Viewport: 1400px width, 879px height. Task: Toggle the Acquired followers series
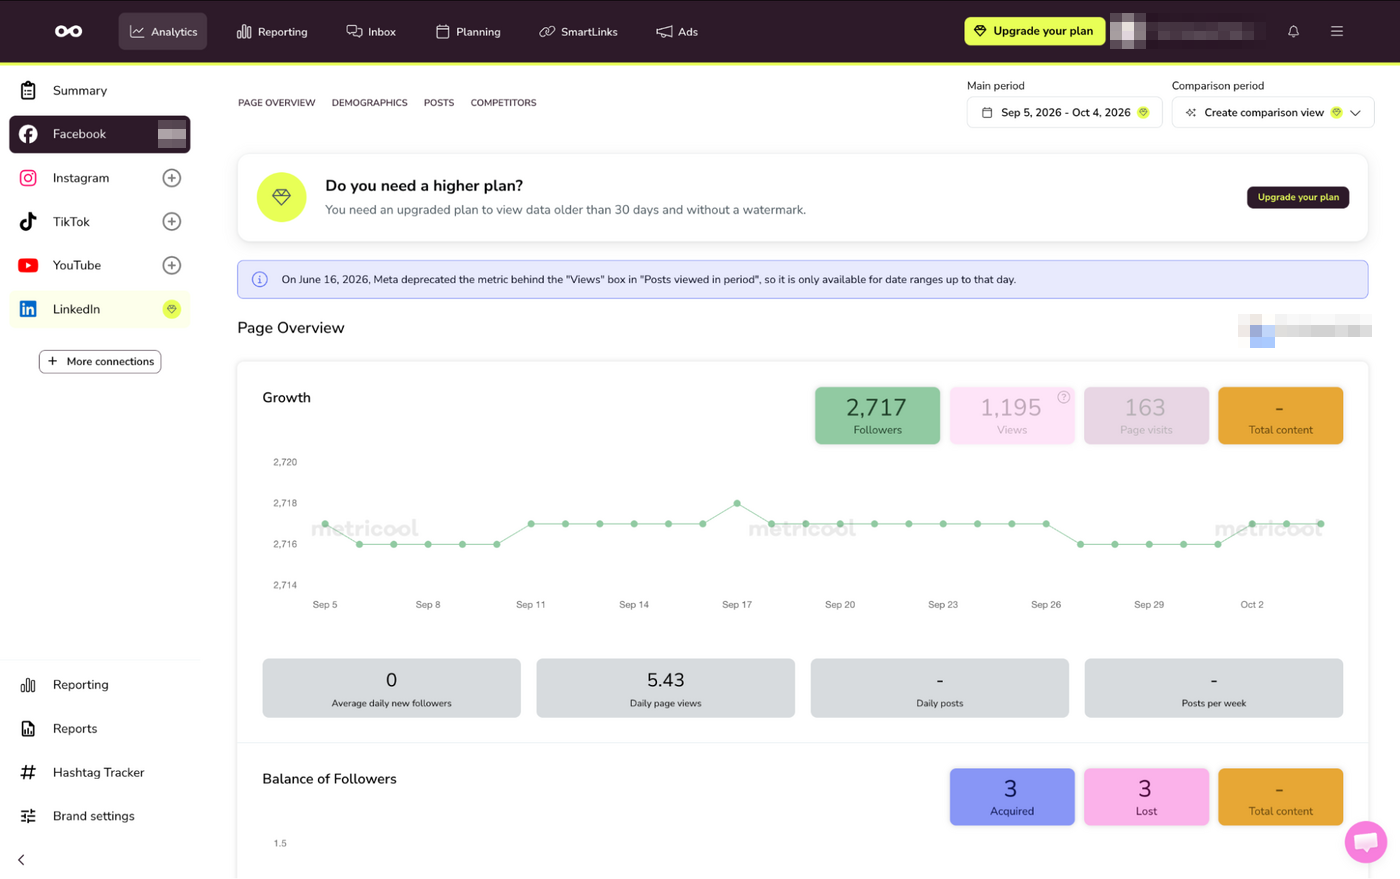tap(1012, 797)
